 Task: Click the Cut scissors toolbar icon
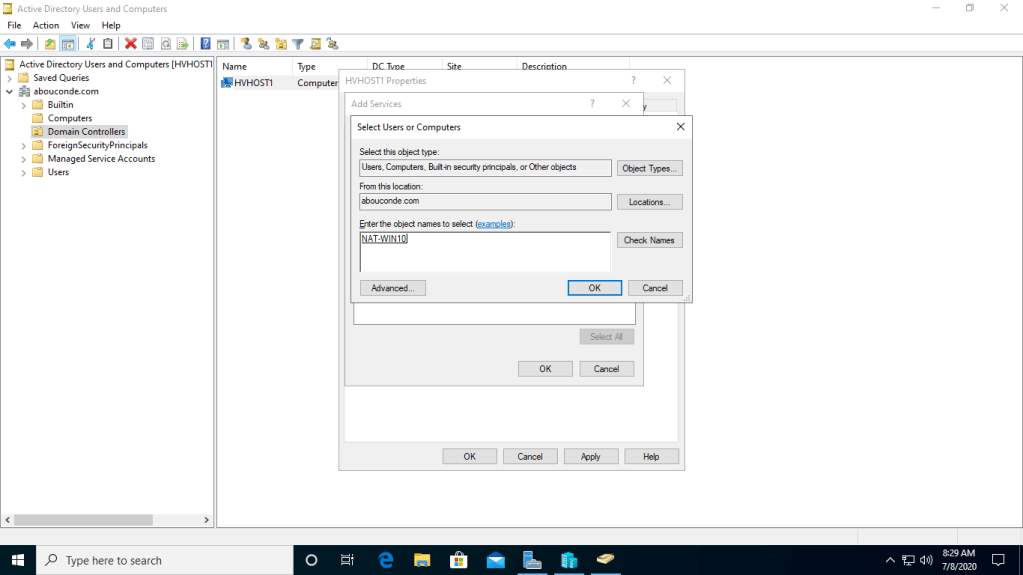[x=90, y=44]
